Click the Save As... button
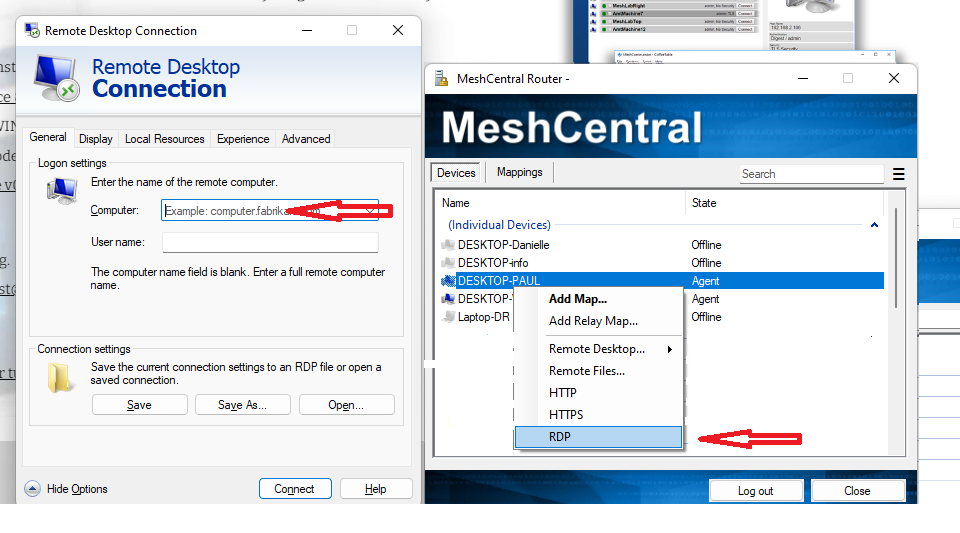The width and height of the screenshot is (960, 533). click(x=242, y=405)
